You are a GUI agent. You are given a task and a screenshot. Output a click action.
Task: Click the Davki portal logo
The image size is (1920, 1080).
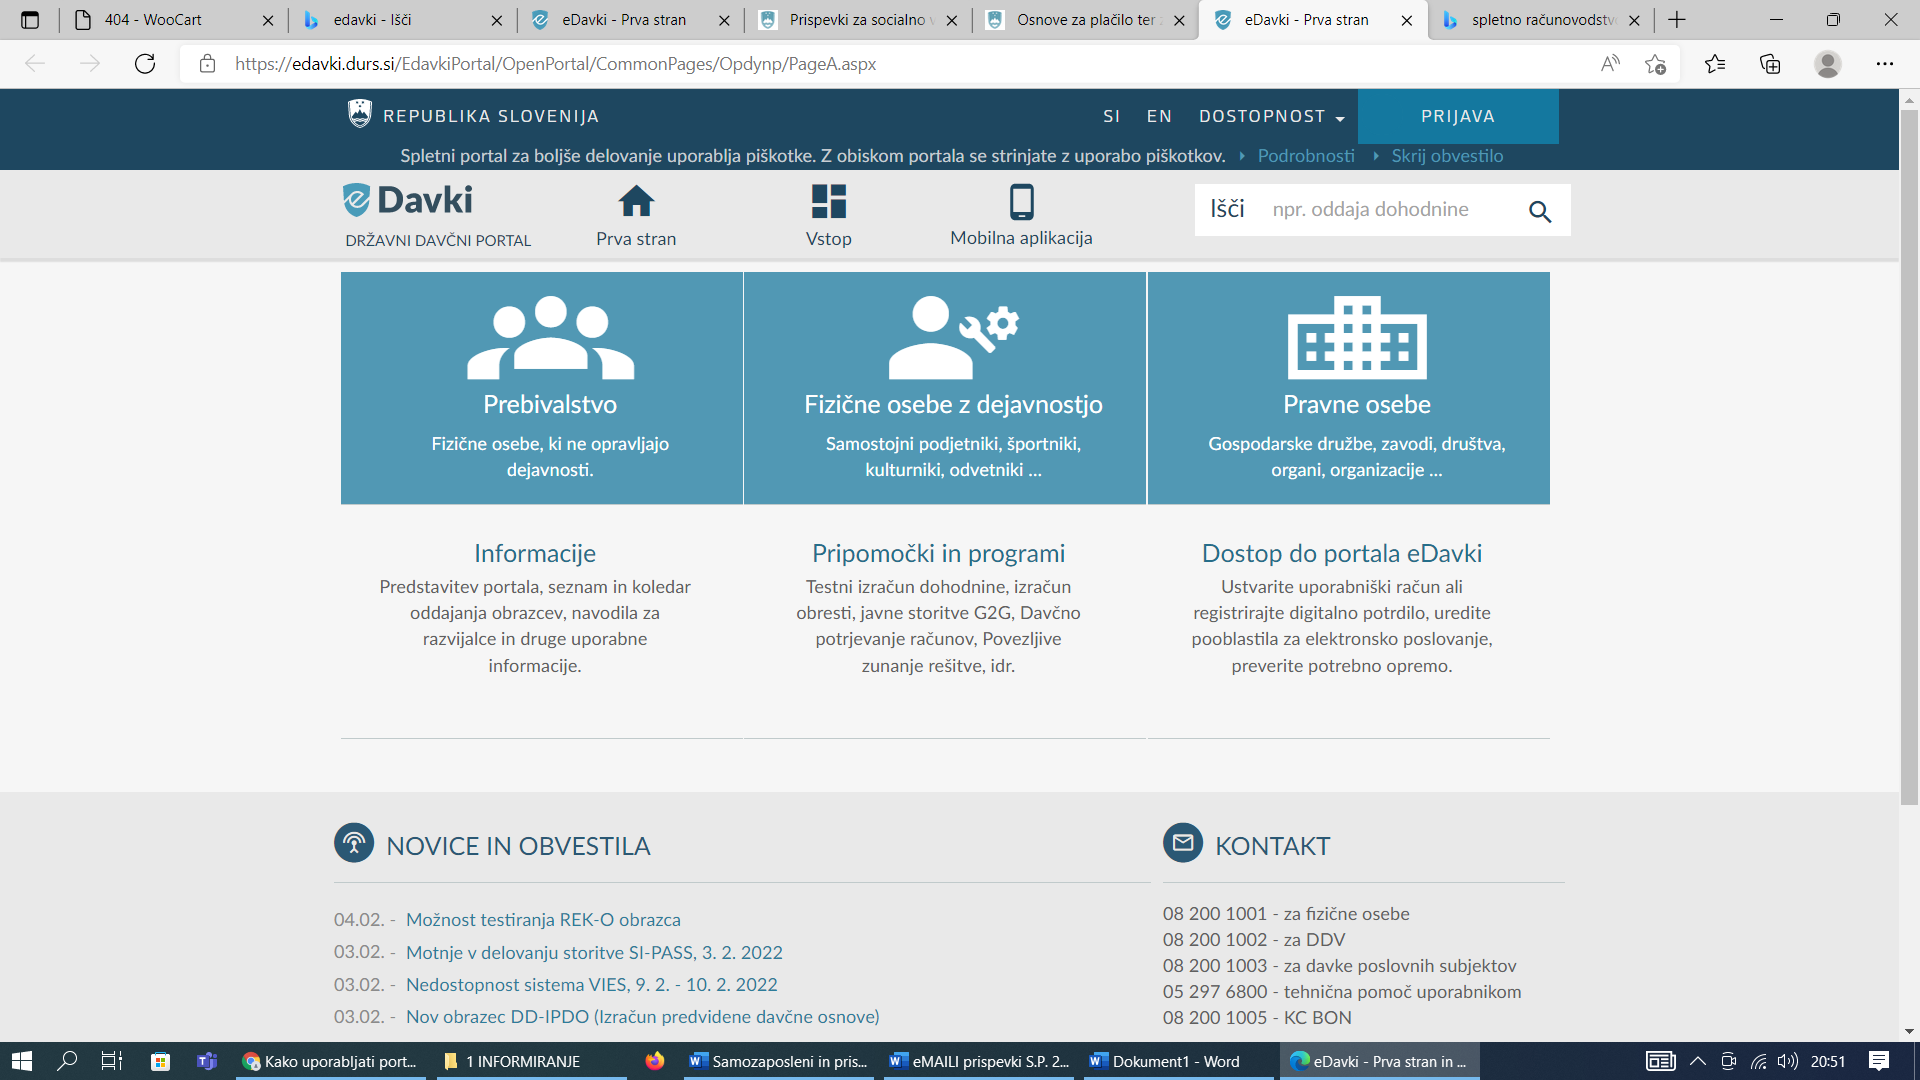click(x=407, y=200)
